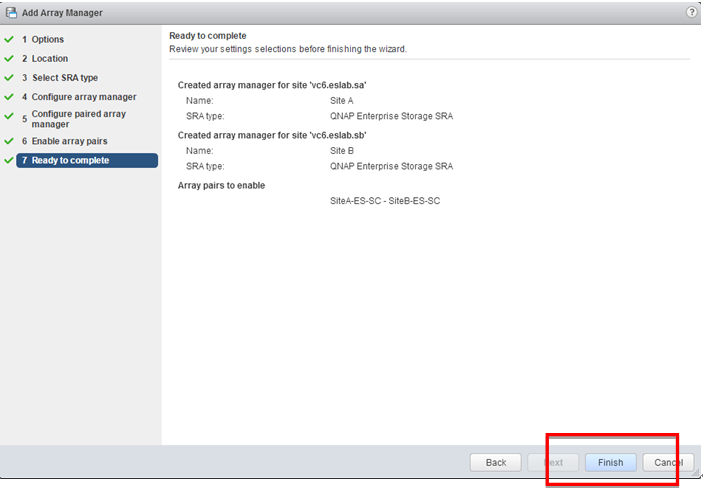
Task: Click the SiteA-ES-SC - SiteB-ES-SC array pair
Action: click(x=385, y=201)
